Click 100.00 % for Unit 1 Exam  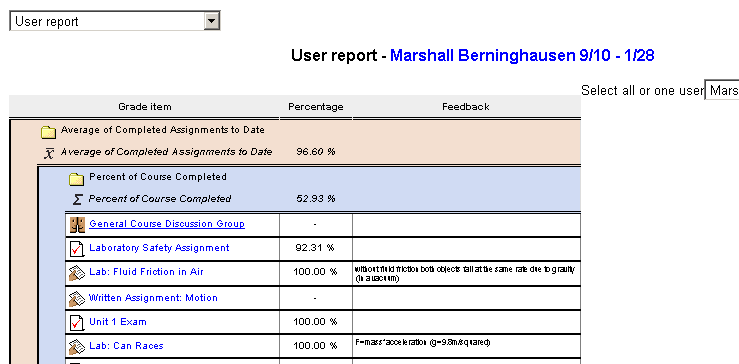315,322
